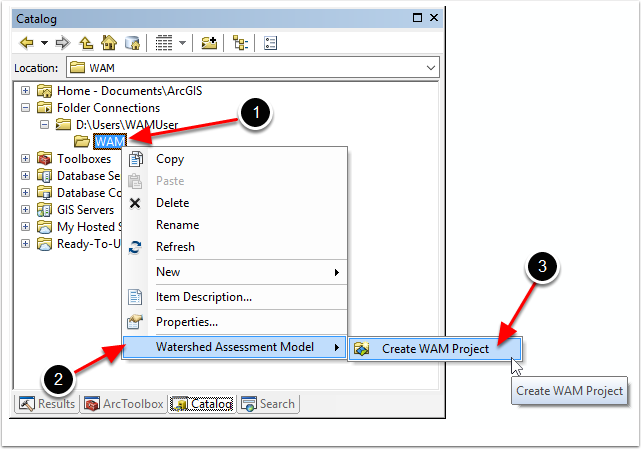641x449 pixels.
Task: Choose Properties... from context menu
Action: (235, 322)
